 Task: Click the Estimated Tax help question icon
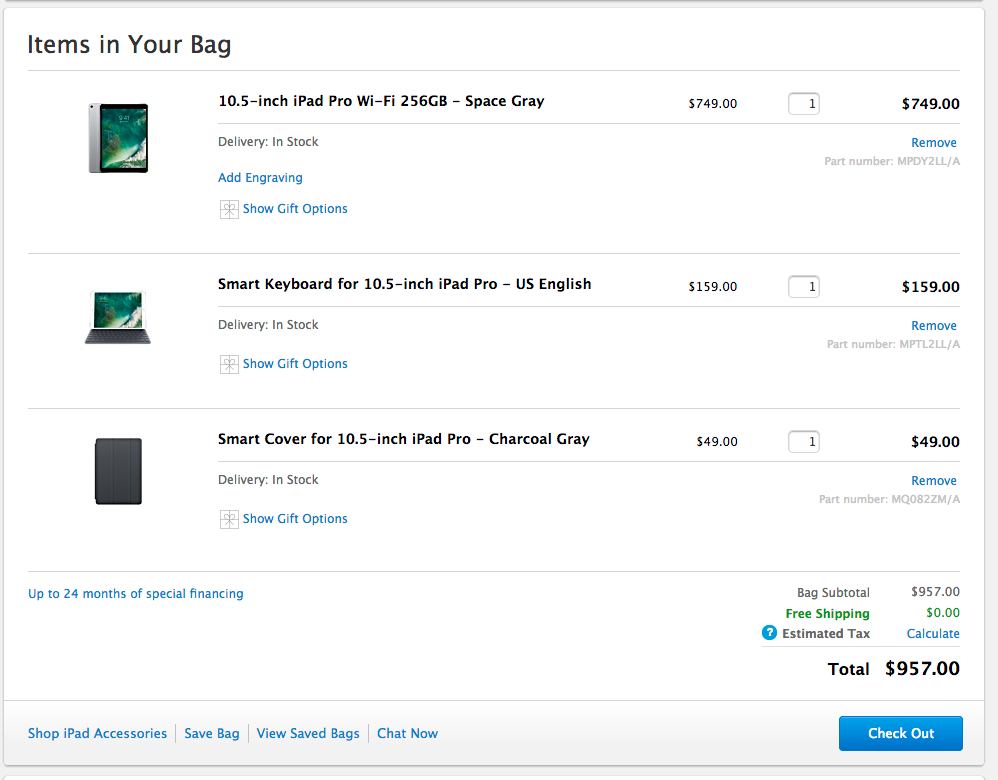[x=769, y=633]
